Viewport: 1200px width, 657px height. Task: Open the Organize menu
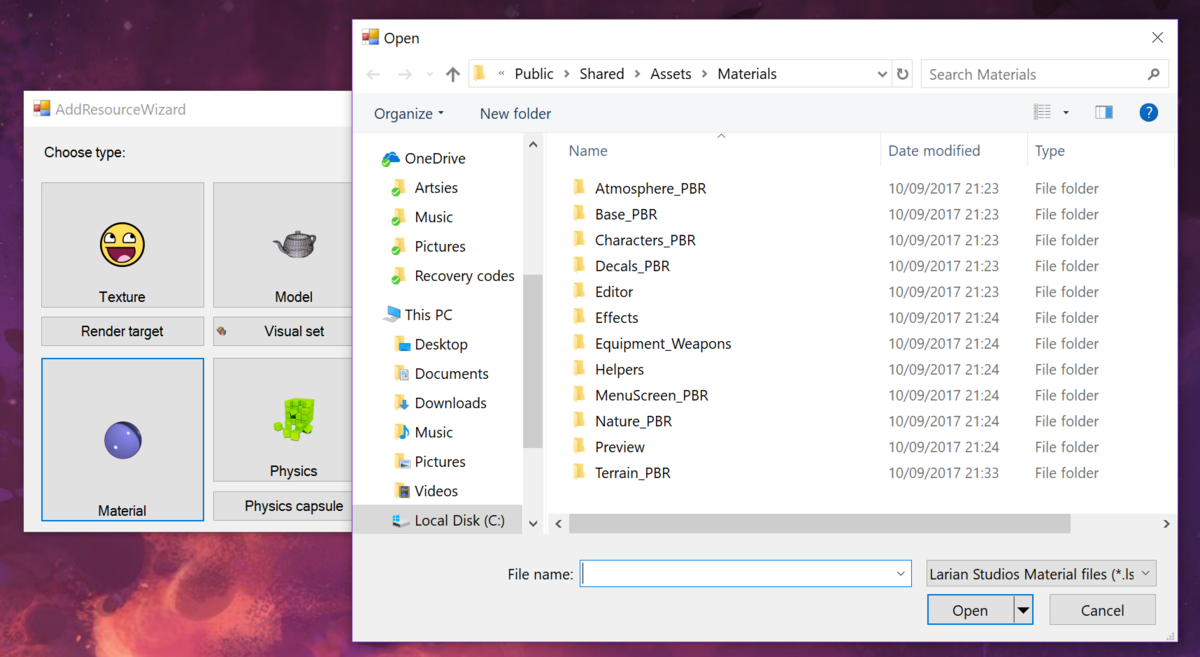click(x=409, y=114)
